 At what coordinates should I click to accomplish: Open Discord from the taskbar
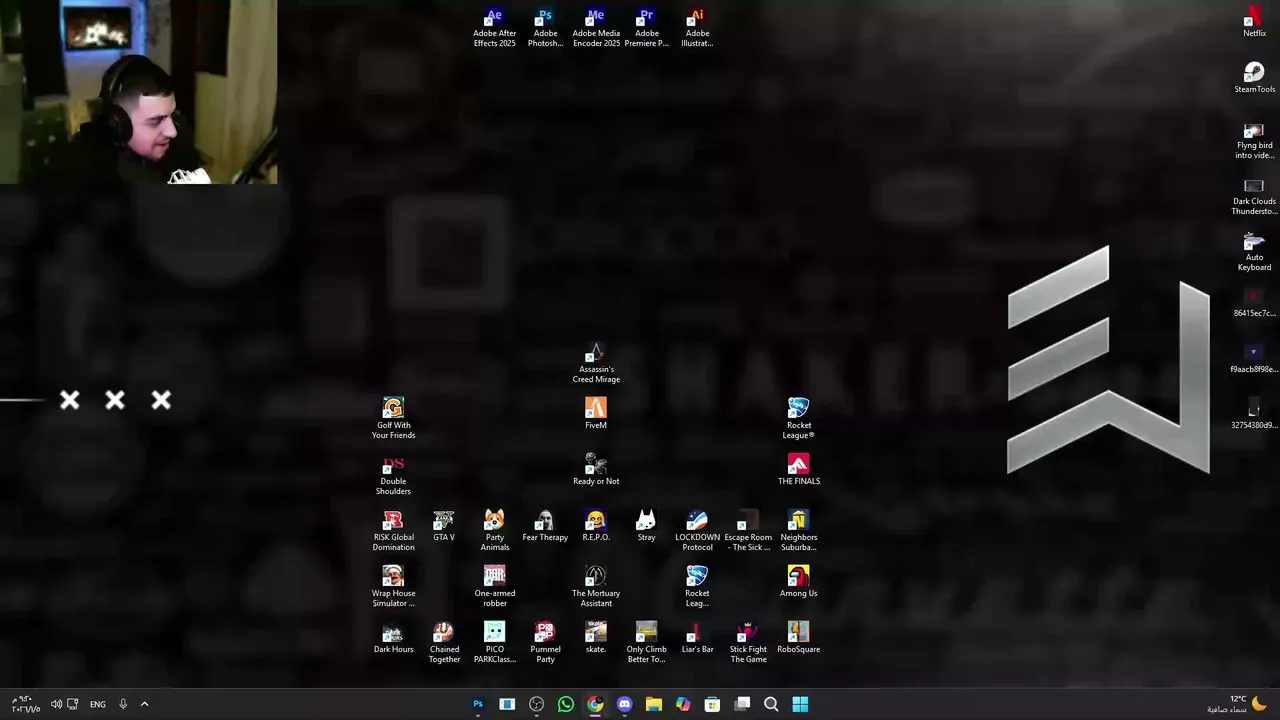[x=625, y=704]
